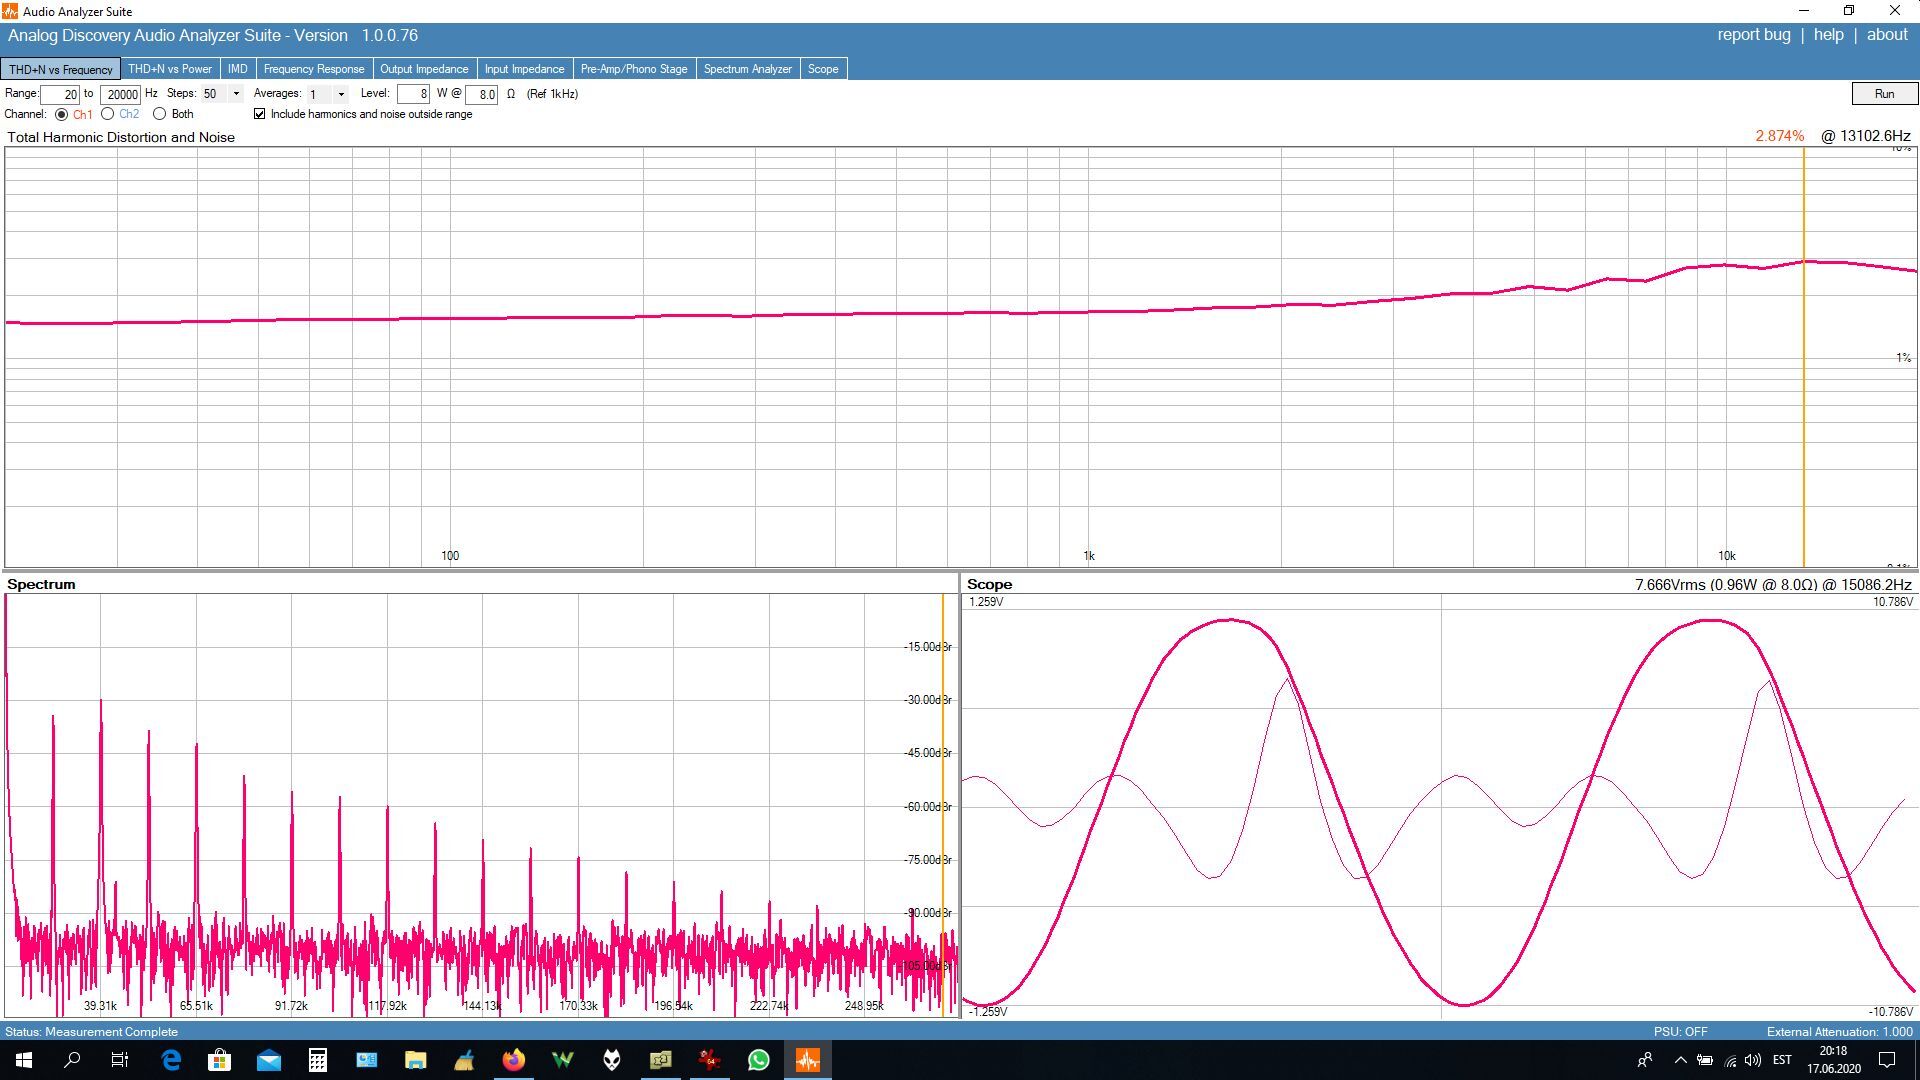Open Microsoft Edge in the taskbar

[x=171, y=1060]
